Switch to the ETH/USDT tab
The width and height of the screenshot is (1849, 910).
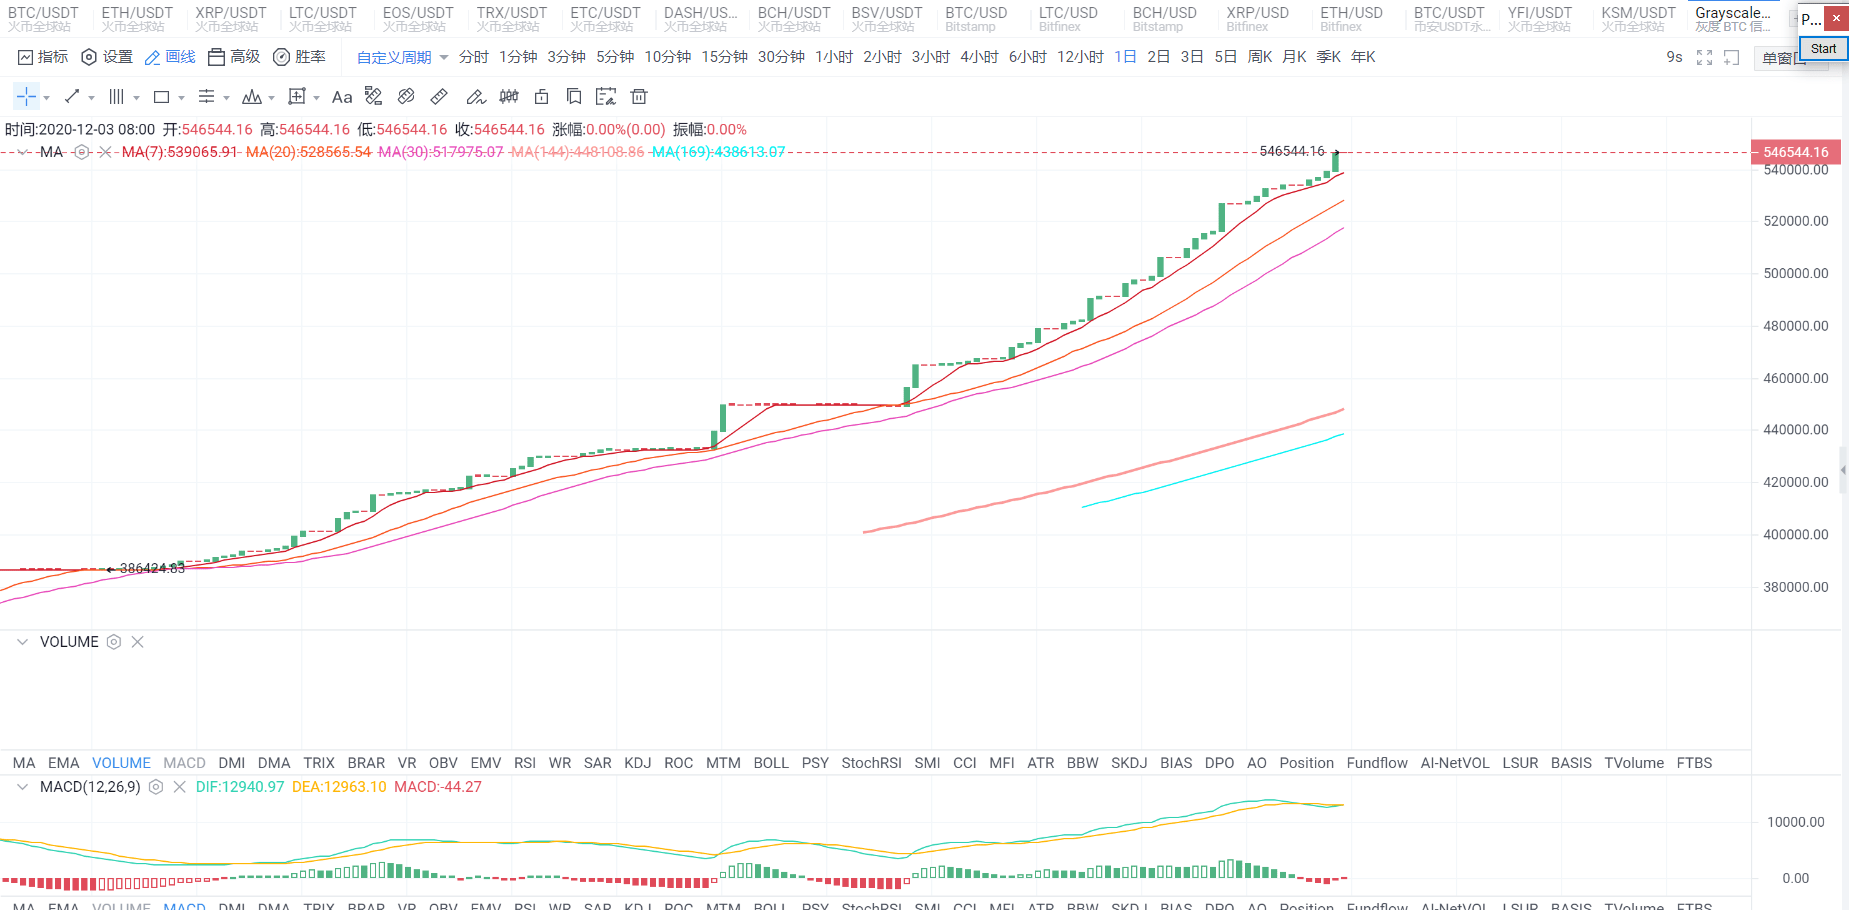pos(137,19)
